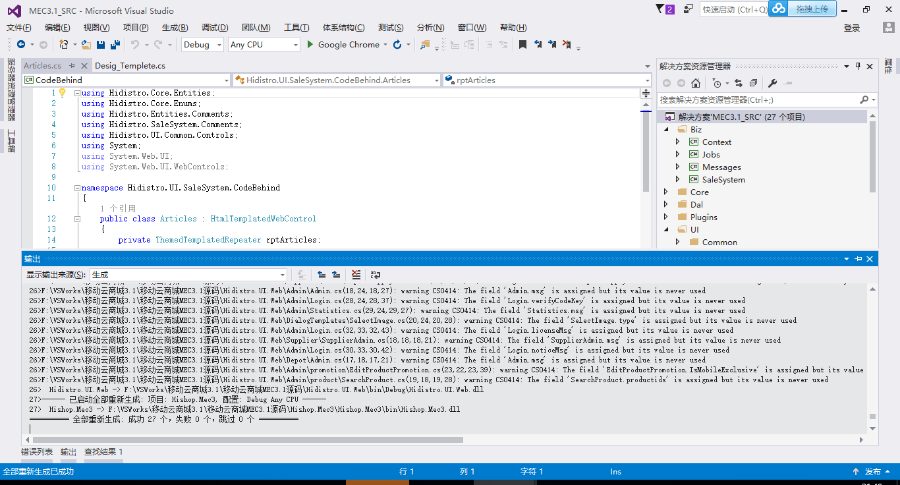This screenshot has width=900, height=485.
Task: Toggle bookmark with the bookmark icon
Action: [522, 44]
